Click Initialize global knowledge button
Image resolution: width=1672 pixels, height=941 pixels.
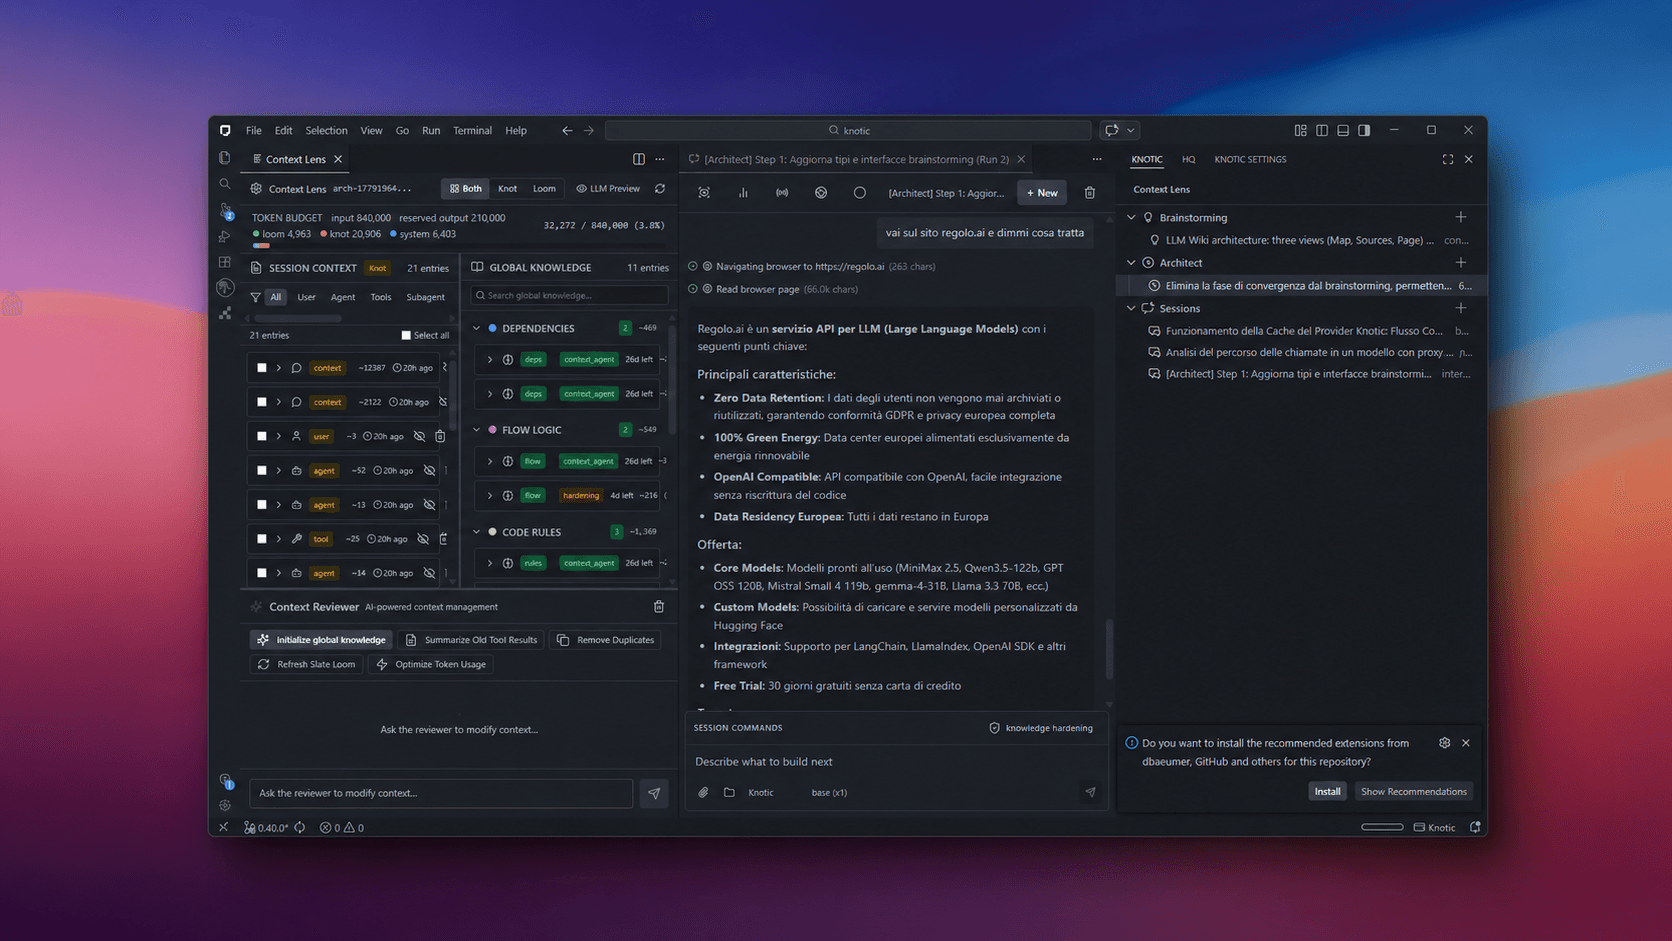pos(321,640)
